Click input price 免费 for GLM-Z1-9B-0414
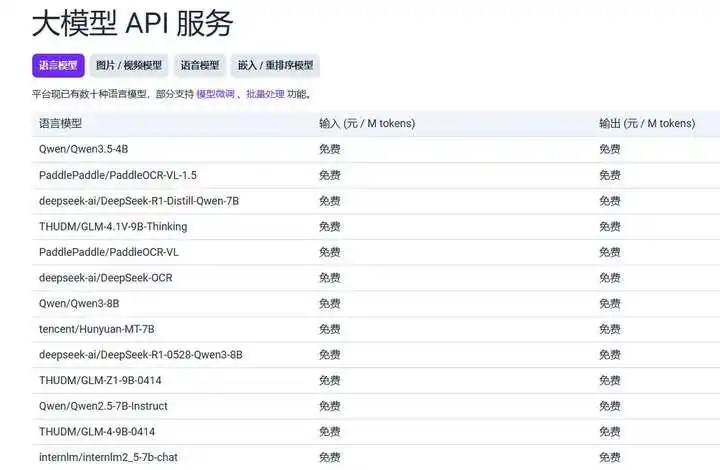This screenshot has width=720, height=470. (330, 380)
